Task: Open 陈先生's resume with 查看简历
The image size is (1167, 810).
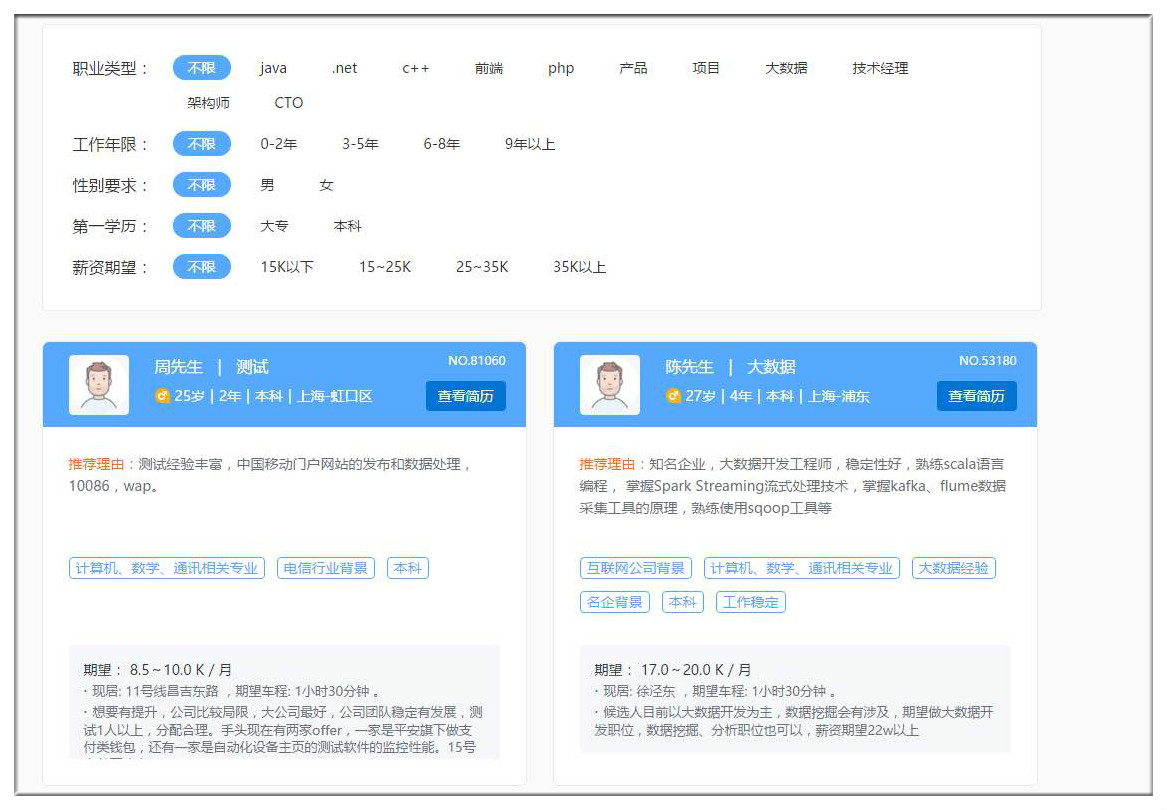Action: 976,396
